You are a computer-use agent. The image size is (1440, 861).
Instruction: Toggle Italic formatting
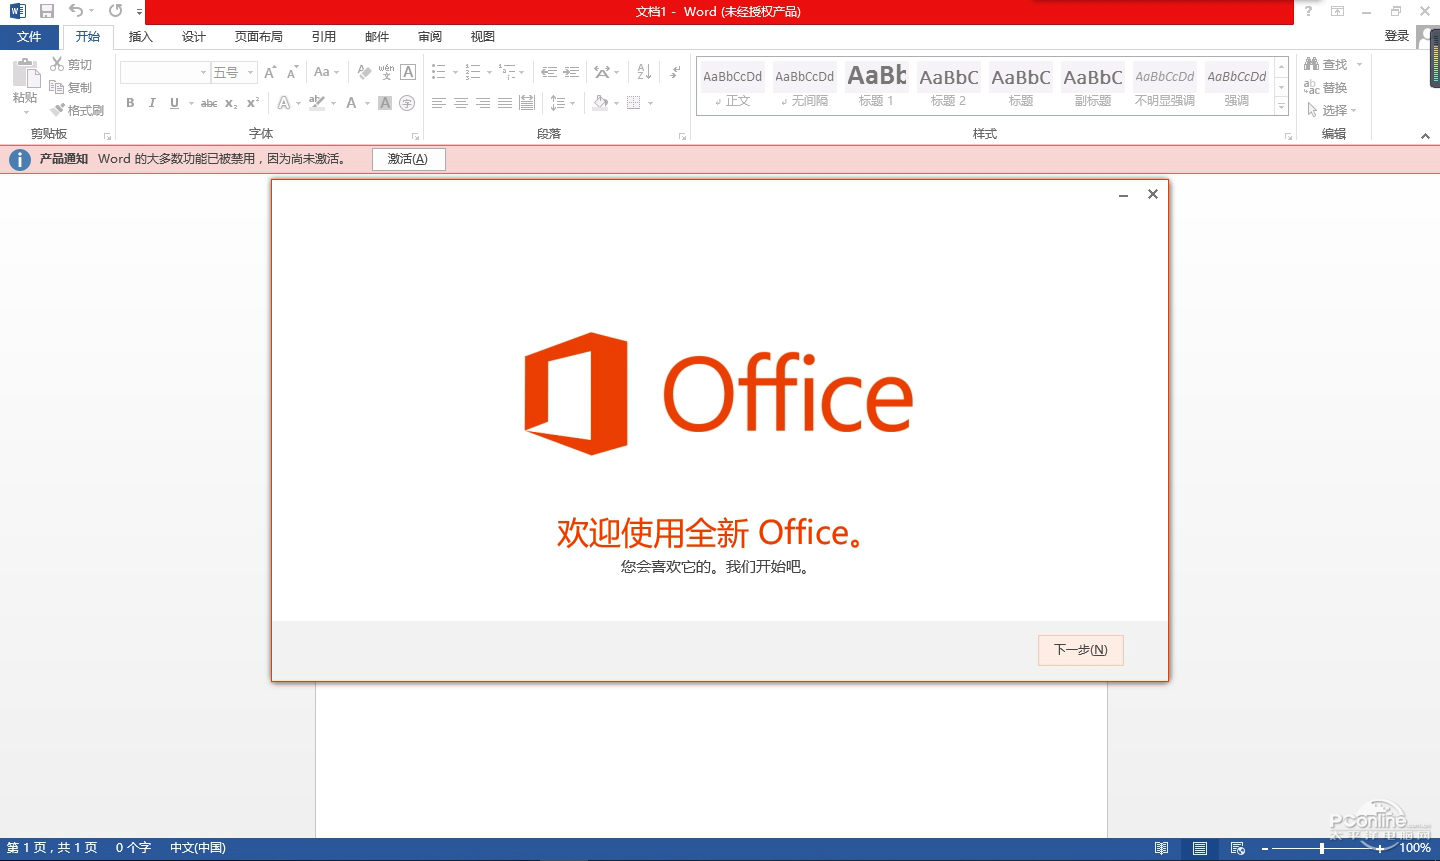pyautogui.click(x=152, y=103)
